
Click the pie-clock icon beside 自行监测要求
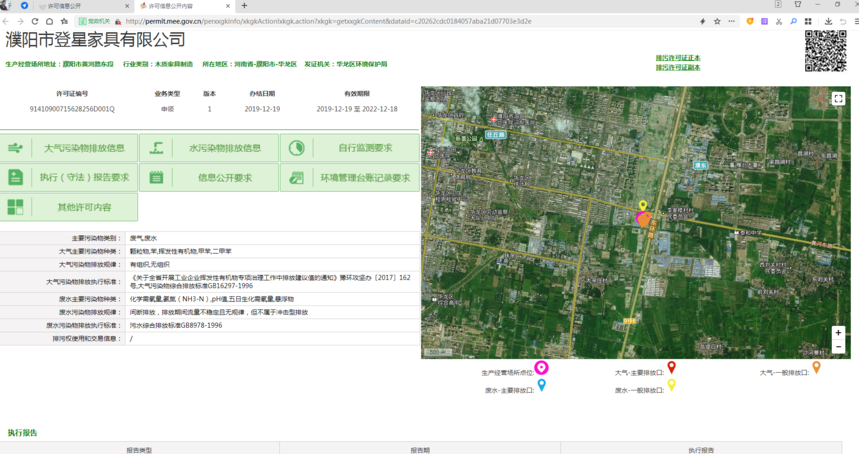click(x=296, y=148)
